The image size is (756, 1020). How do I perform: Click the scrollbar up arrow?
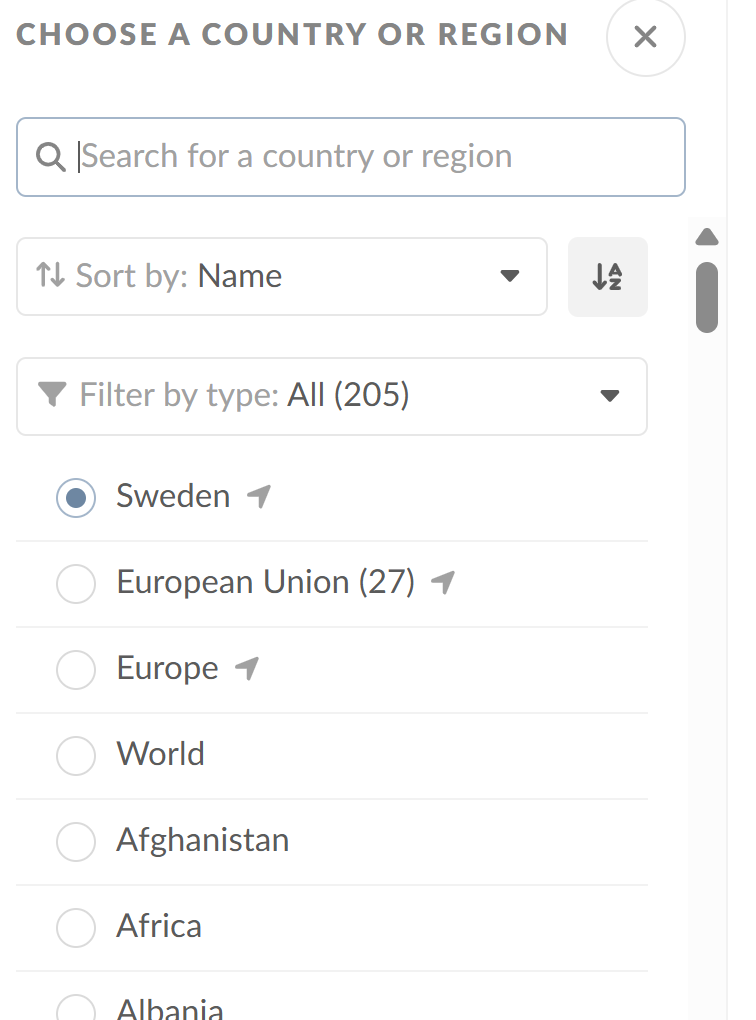[707, 237]
